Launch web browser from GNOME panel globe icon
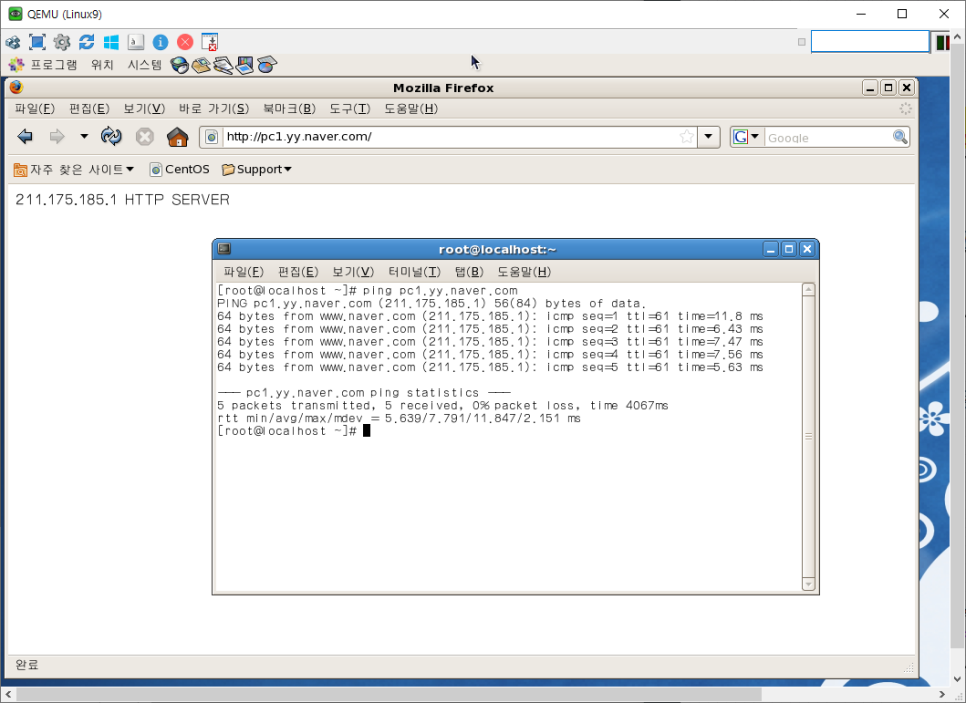This screenshot has height=703, width=966. tap(179, 65)
